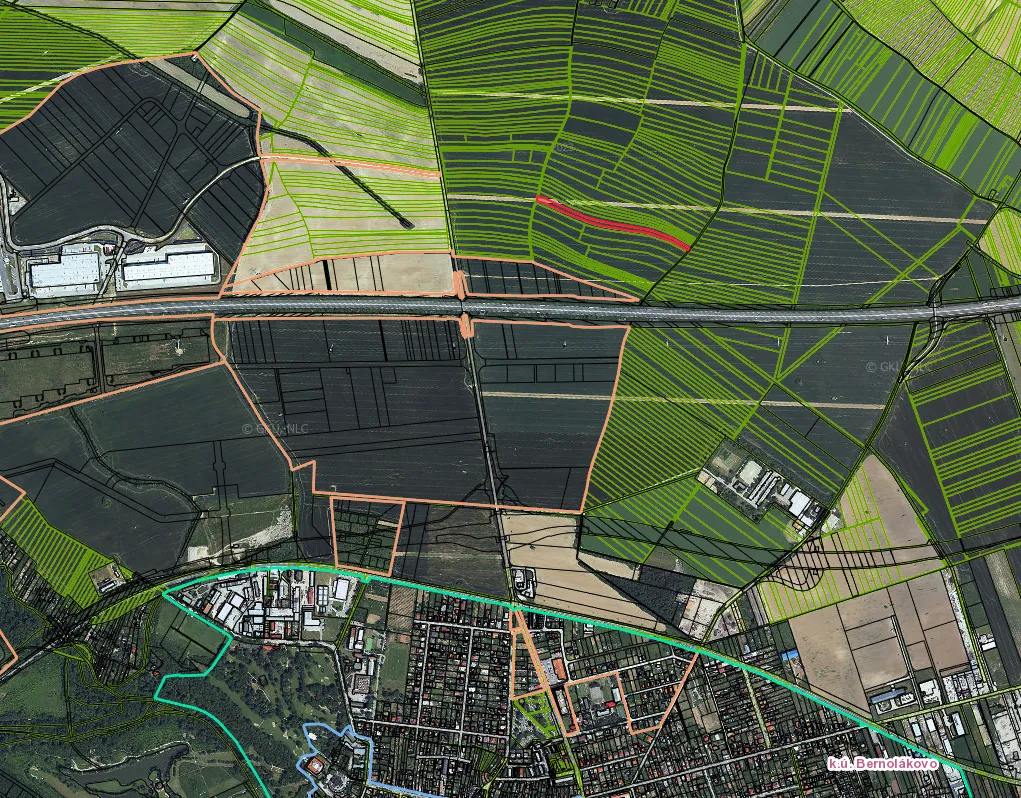The width and height of the screenshot is (1021, 798).
Task: Click the k.ú. Bernolákovo cadastral label
Action: pyautogui.click(x=883, y=763)
